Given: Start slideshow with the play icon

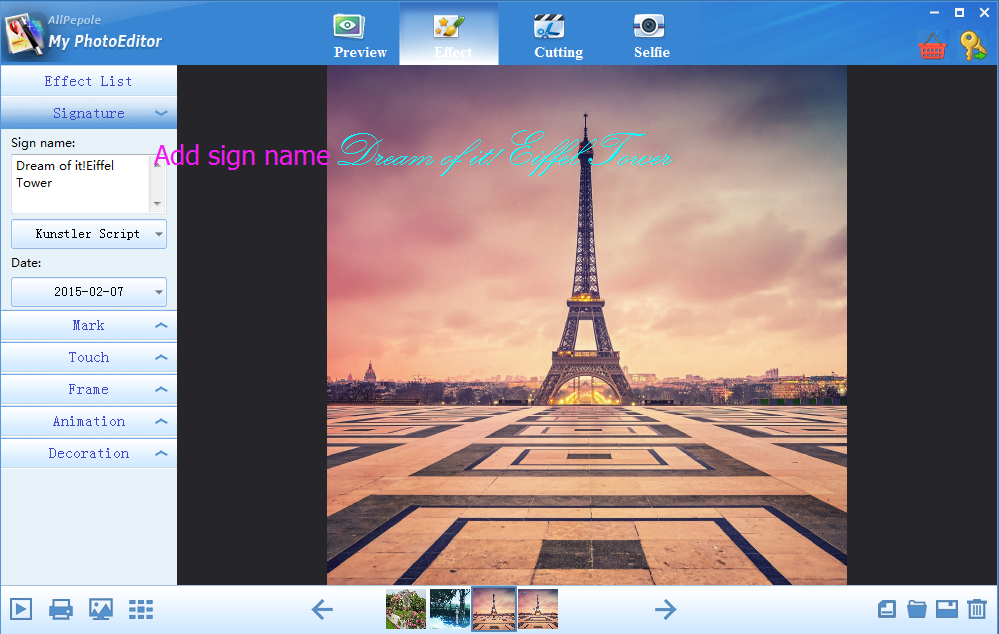Looking at the screenshot, I should (x=20, y=609).
